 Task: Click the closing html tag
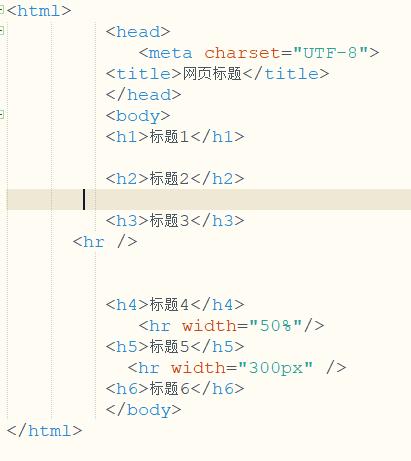(x=44, y=431)
